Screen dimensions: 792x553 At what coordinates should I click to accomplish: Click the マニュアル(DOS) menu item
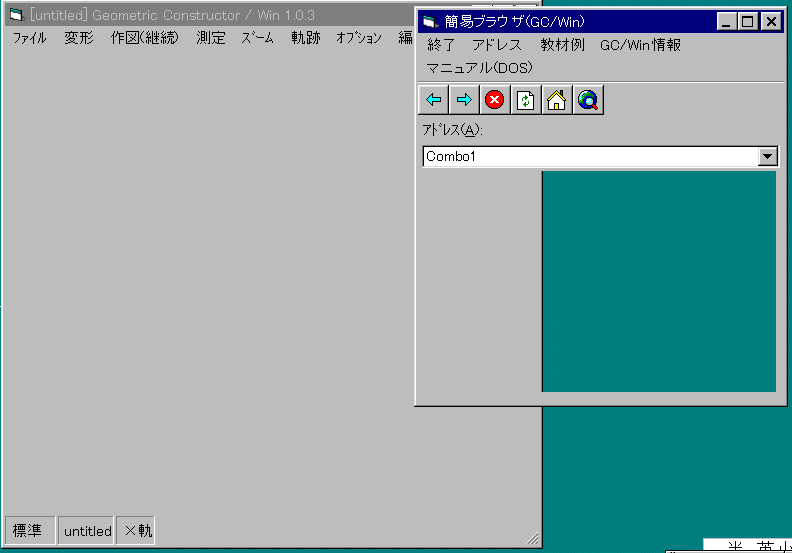479,68
